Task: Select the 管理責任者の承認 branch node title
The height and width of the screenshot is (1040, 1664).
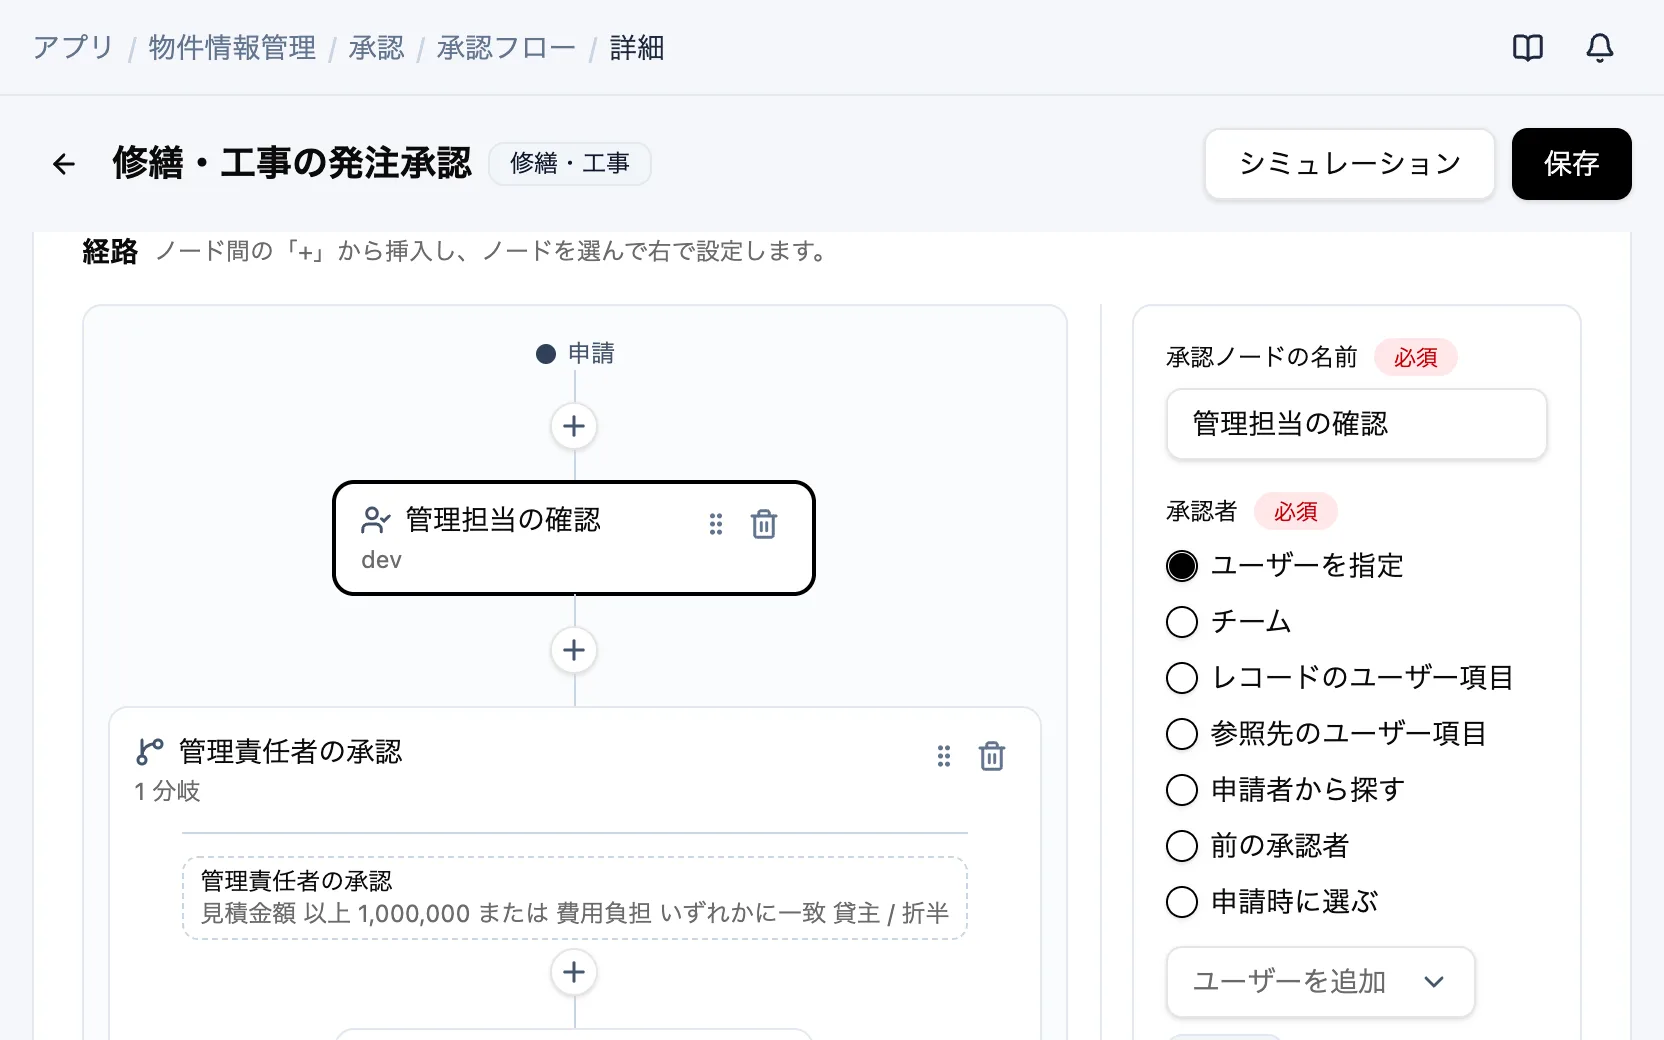Action: [x=291, y=751]
